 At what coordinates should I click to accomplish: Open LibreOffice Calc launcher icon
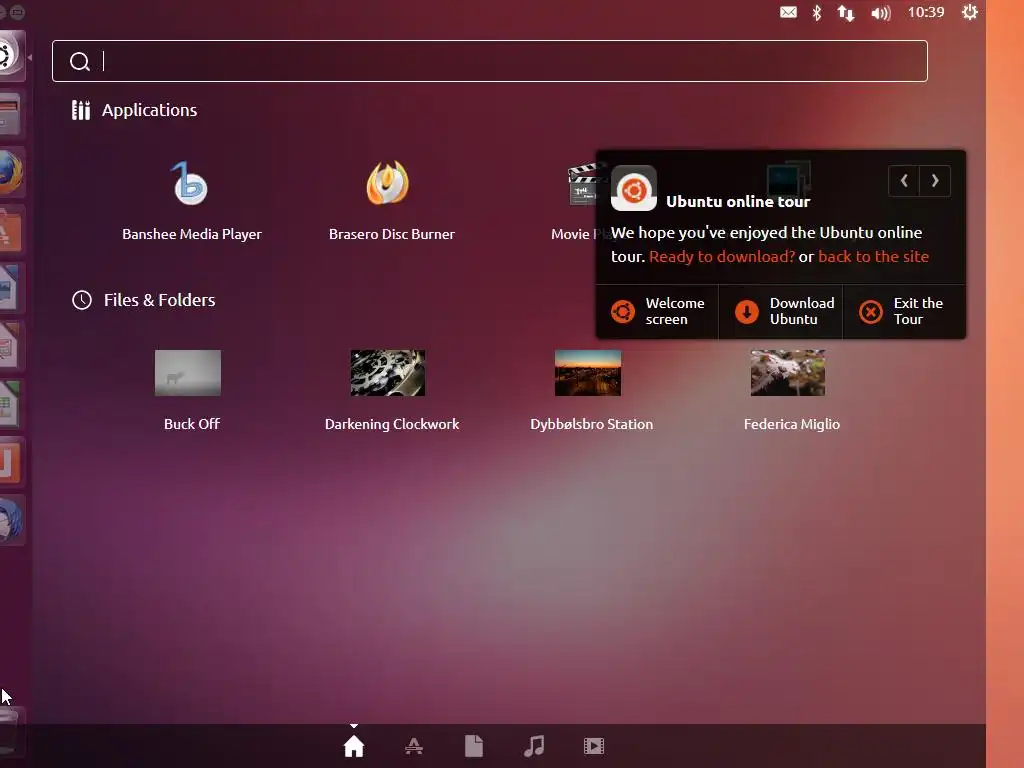click(10, 404)
